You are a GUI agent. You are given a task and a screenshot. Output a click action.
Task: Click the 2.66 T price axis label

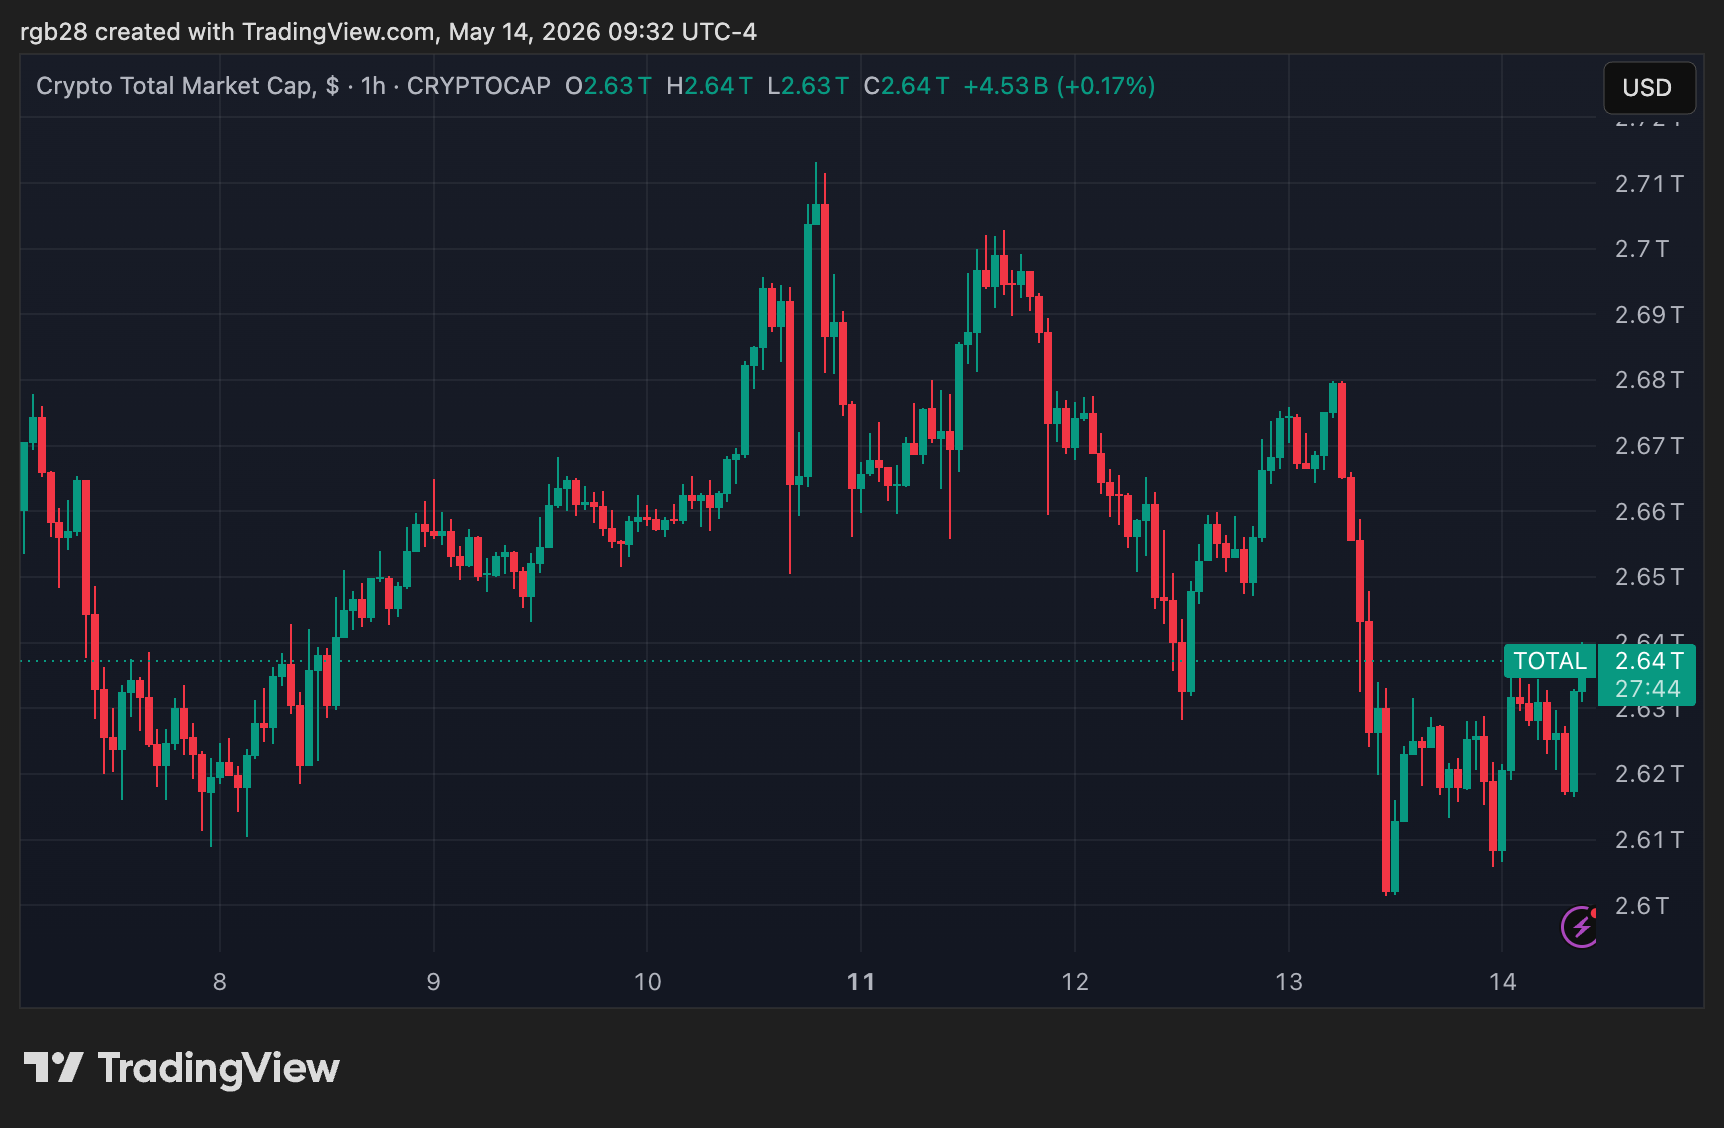(x=1649, y=512)
